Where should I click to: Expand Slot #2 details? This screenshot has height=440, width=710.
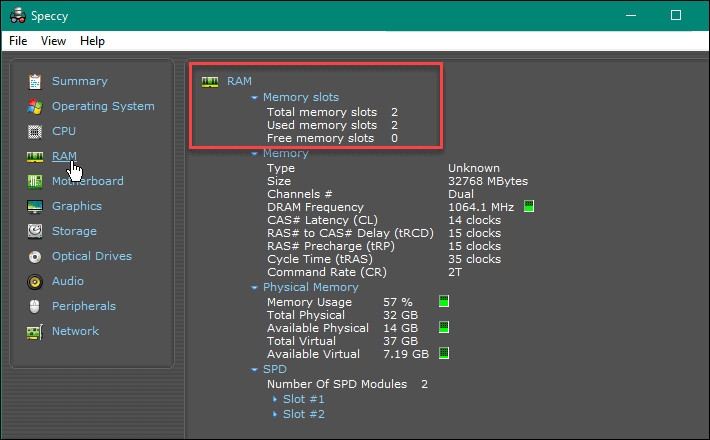pyautogui.click(x=274, y=414)
